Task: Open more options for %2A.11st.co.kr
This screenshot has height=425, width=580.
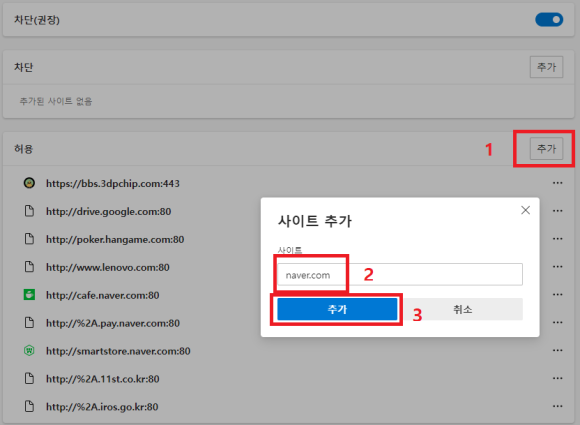Action: [x=557, y=378]
